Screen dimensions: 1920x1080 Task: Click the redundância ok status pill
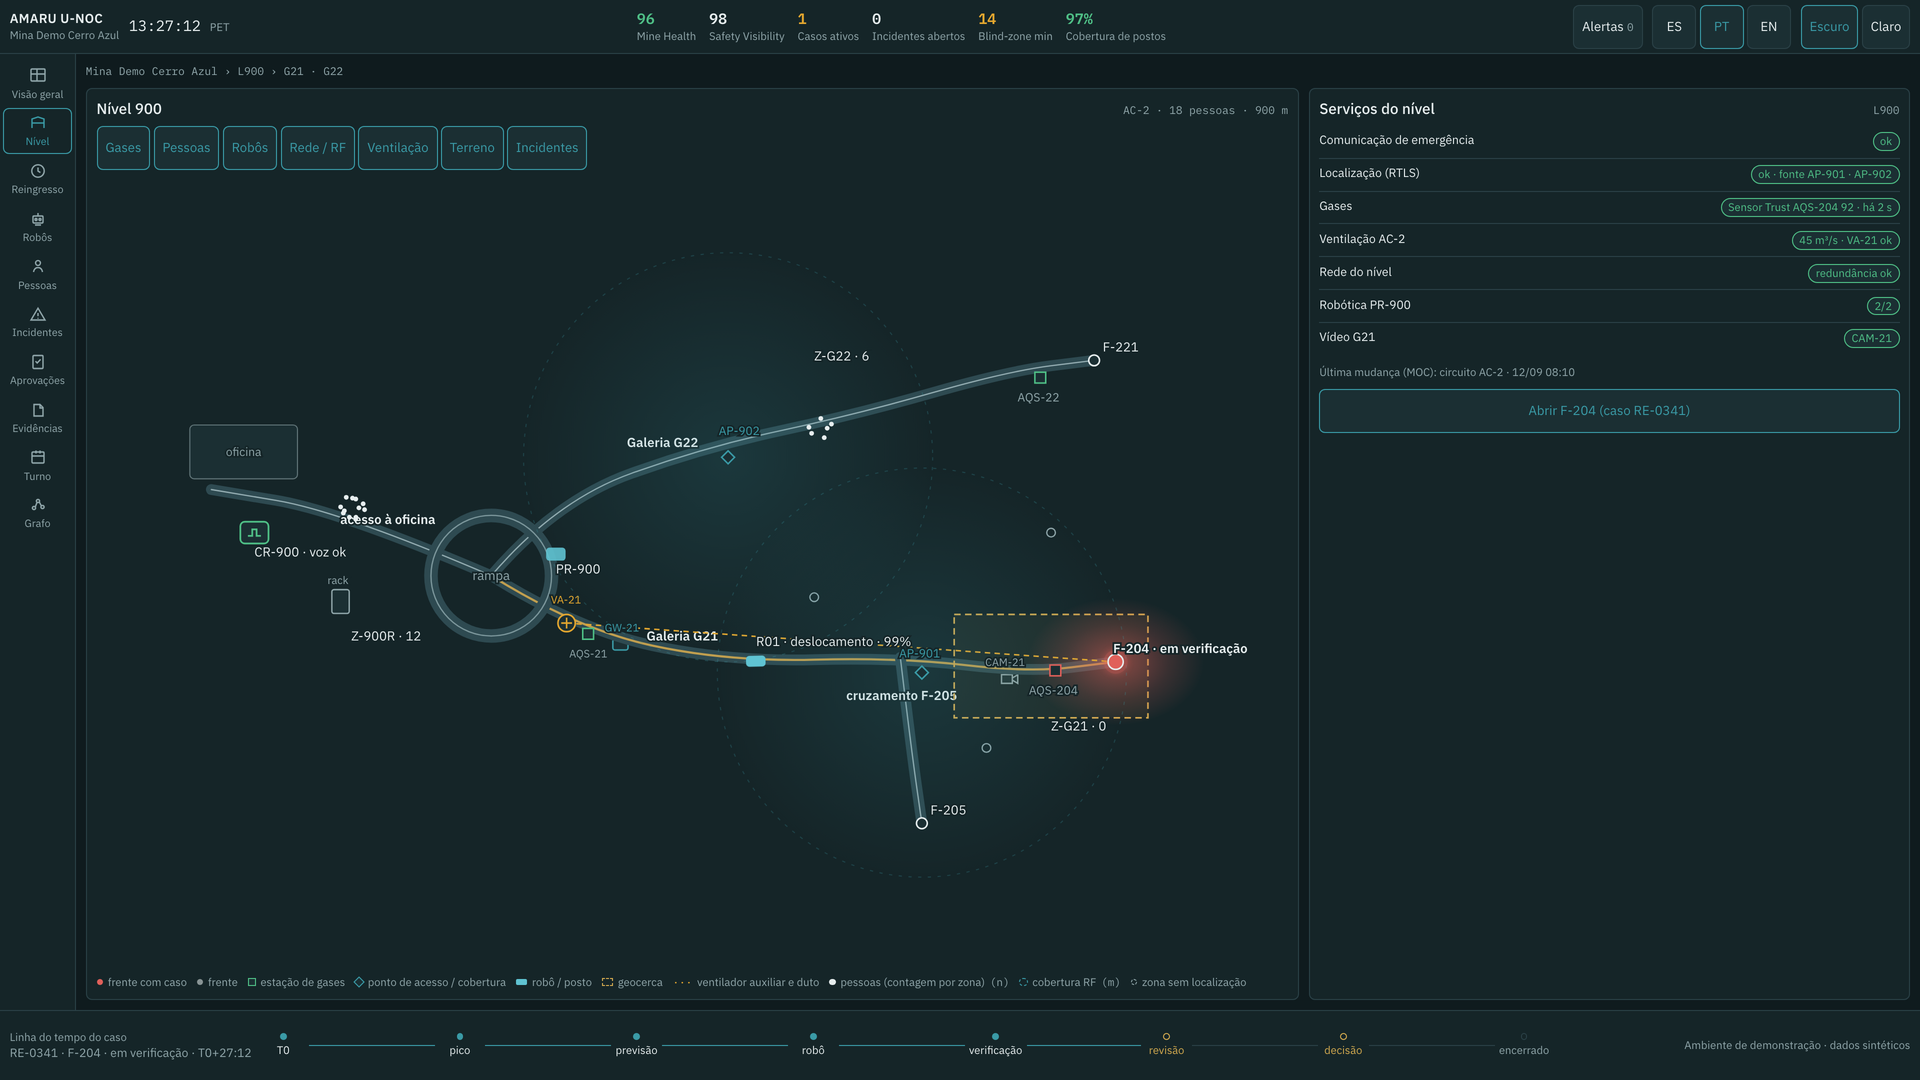[1854, 273]
